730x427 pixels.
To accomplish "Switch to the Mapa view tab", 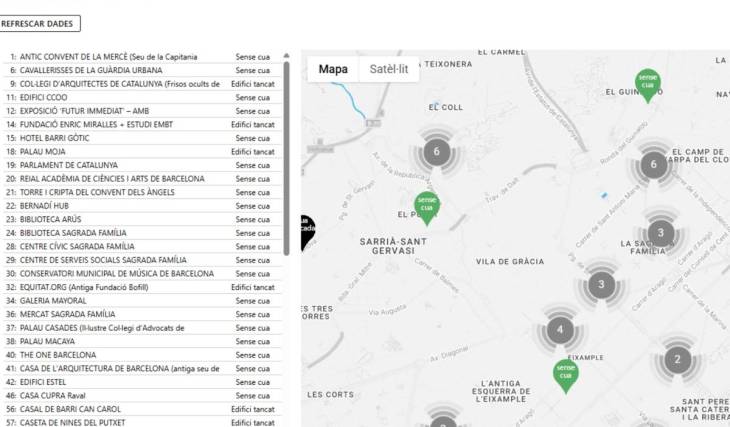I will coord(333,69).
